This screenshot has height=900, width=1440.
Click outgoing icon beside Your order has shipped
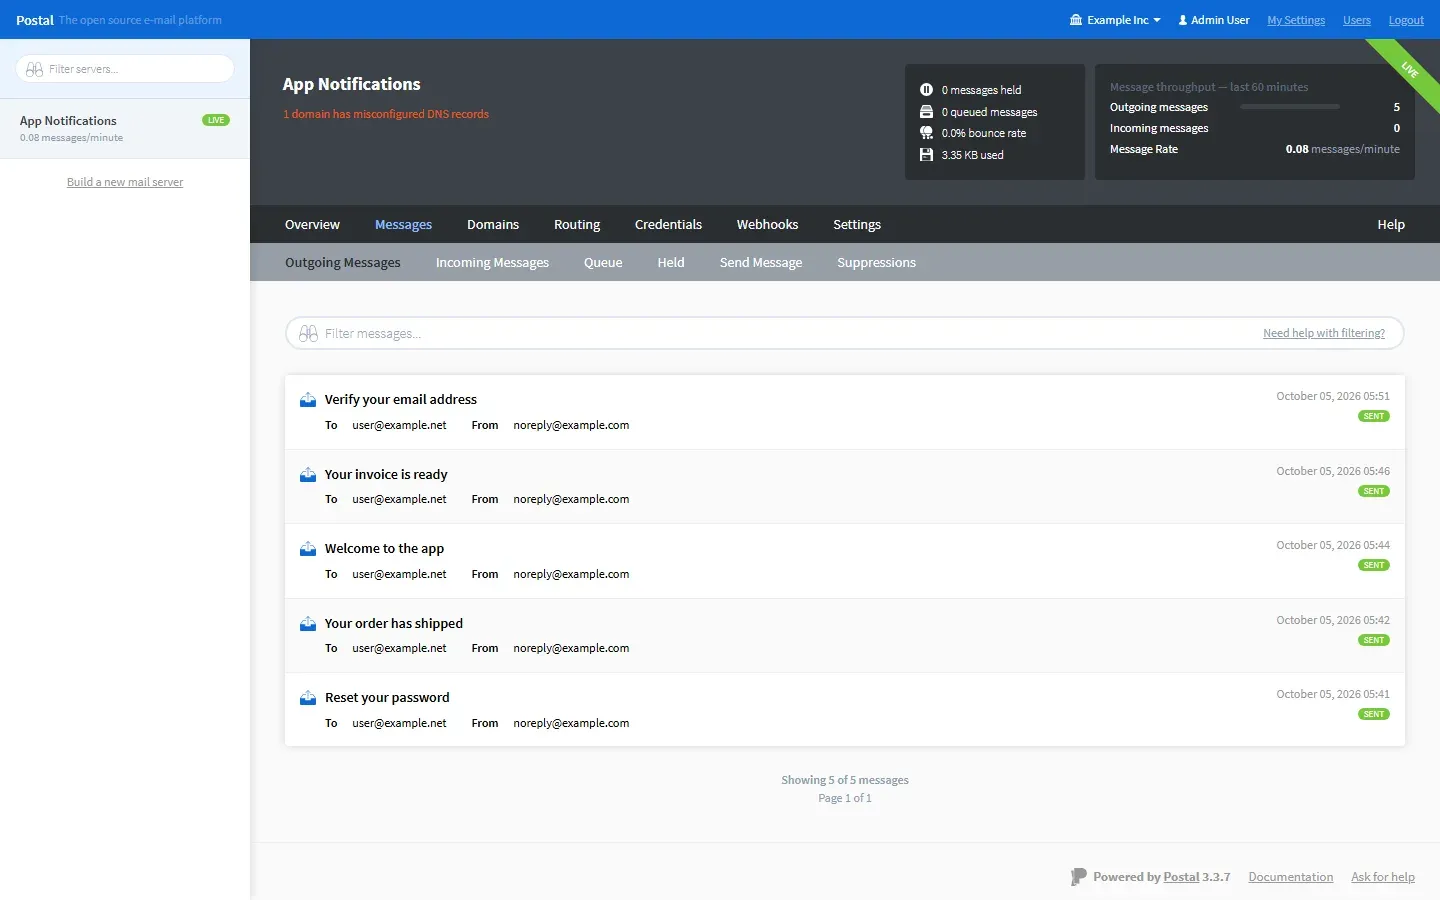(x=308, y=624)
